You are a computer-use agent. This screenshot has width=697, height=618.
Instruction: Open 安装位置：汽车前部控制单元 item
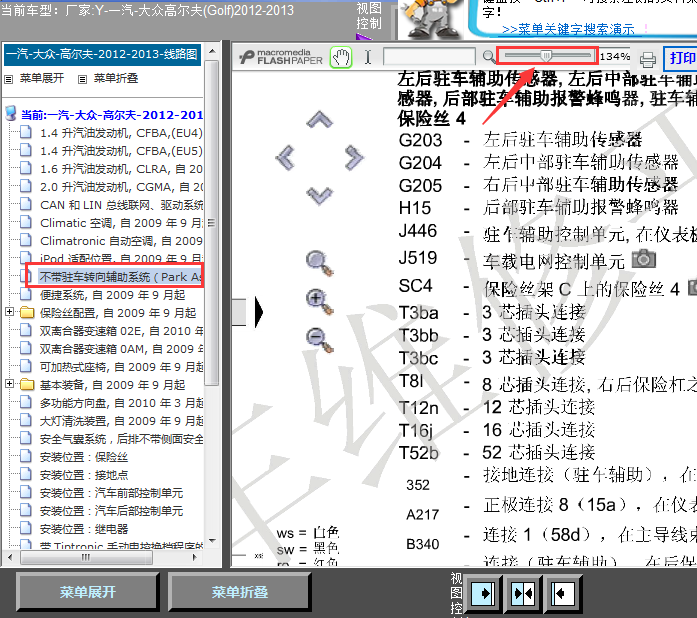pos(111,493)
